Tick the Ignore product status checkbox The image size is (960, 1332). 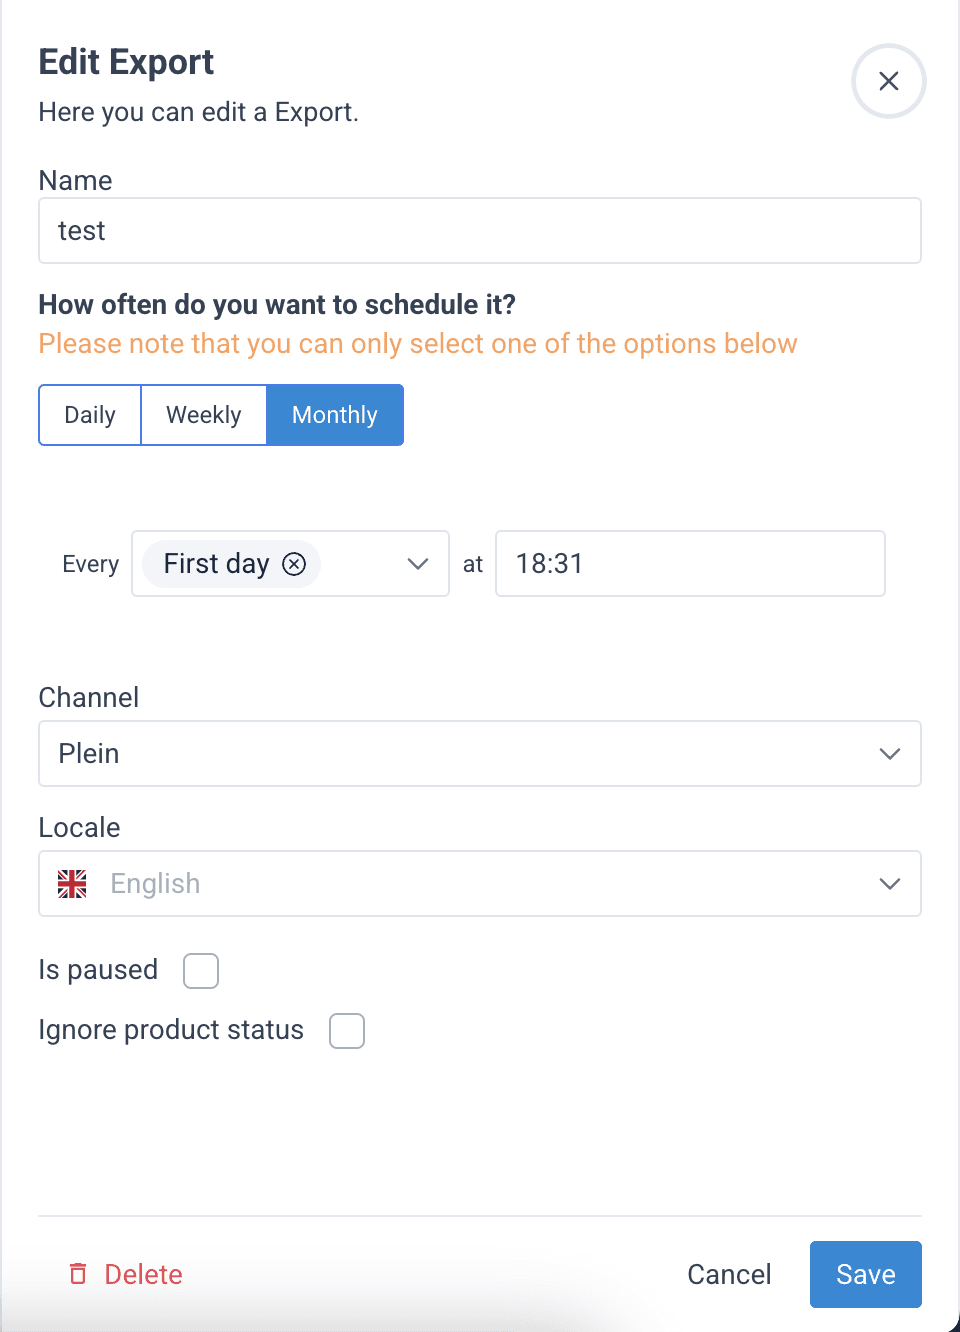tap(347, 1031)
